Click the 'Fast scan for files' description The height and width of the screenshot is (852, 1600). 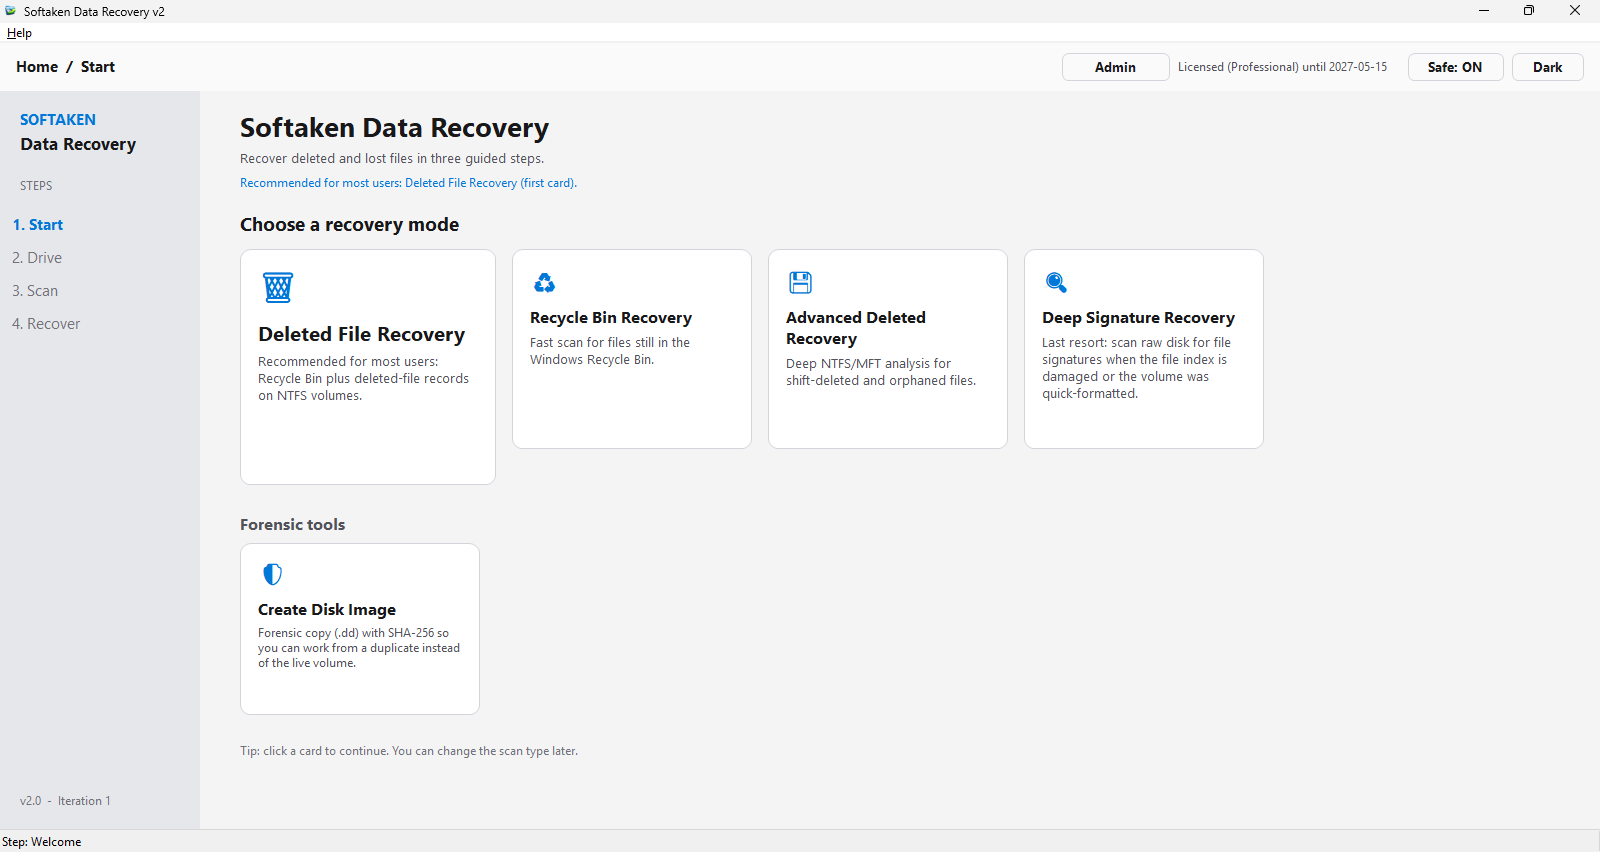pos(610,351)
